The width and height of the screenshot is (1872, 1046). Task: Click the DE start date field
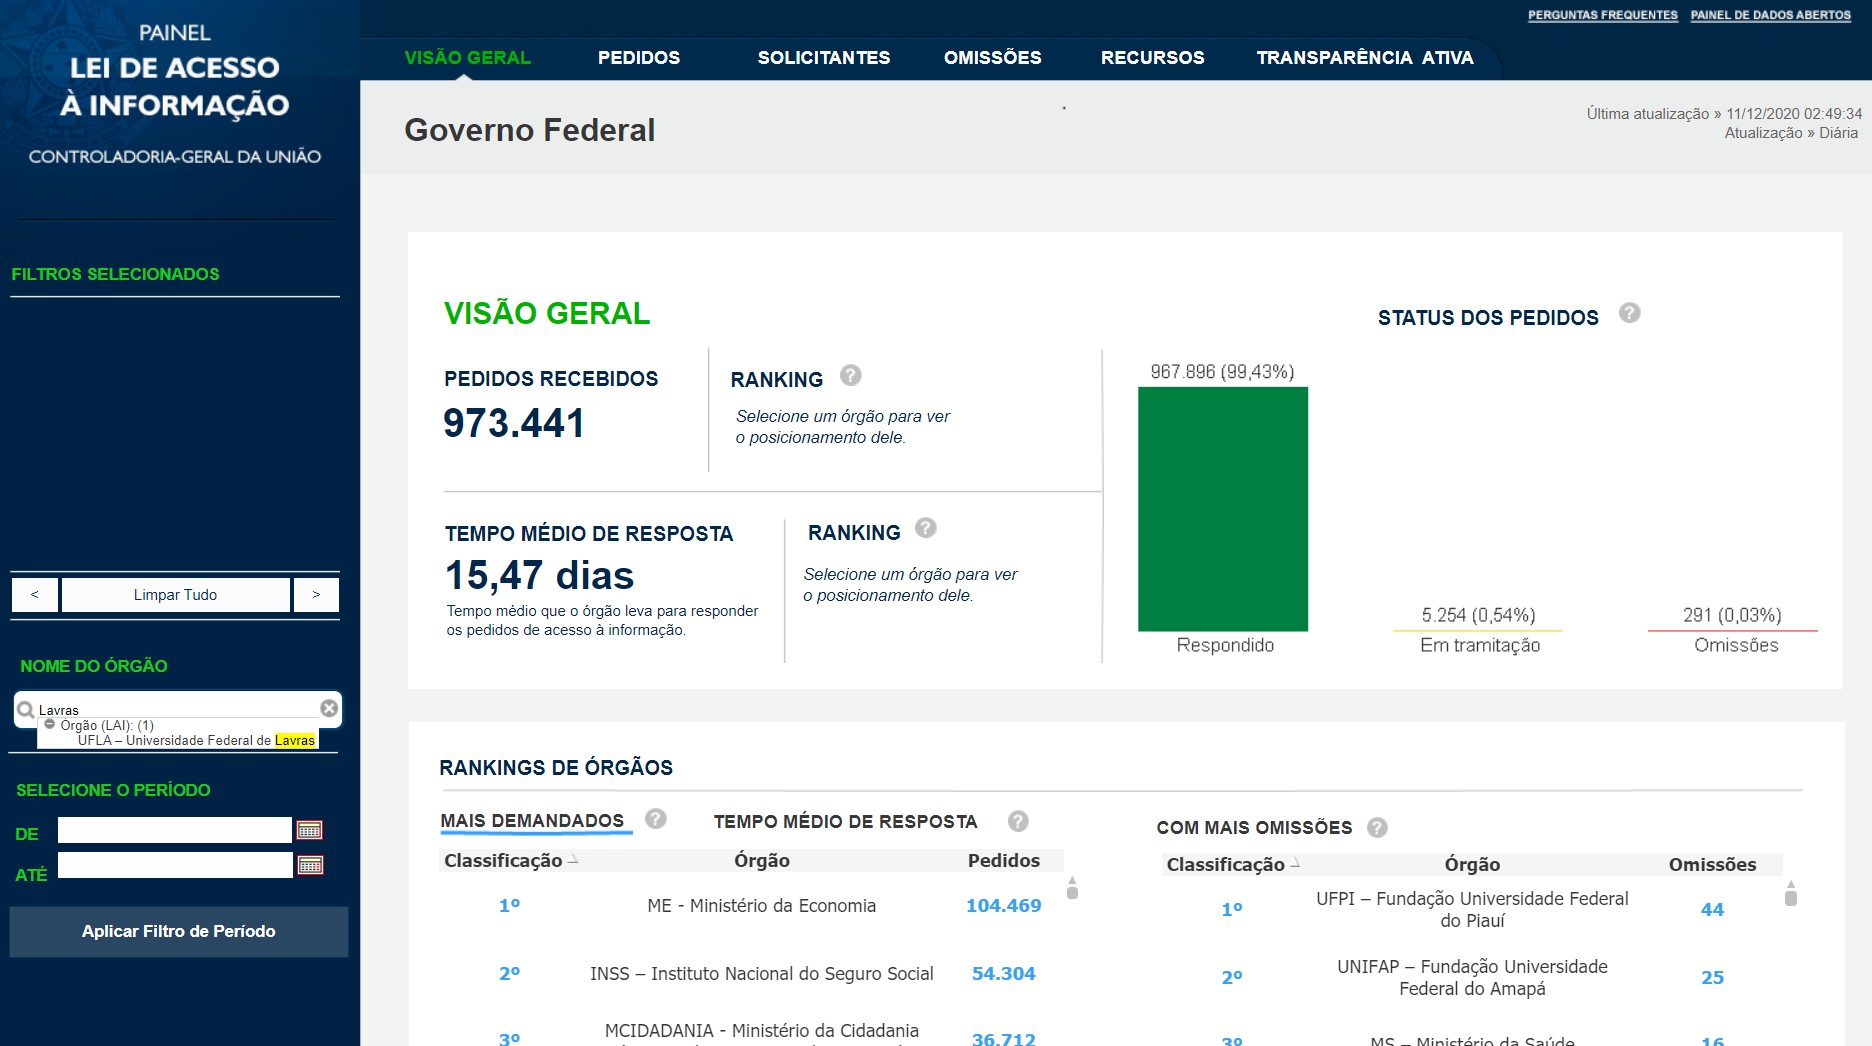point(174,830)
